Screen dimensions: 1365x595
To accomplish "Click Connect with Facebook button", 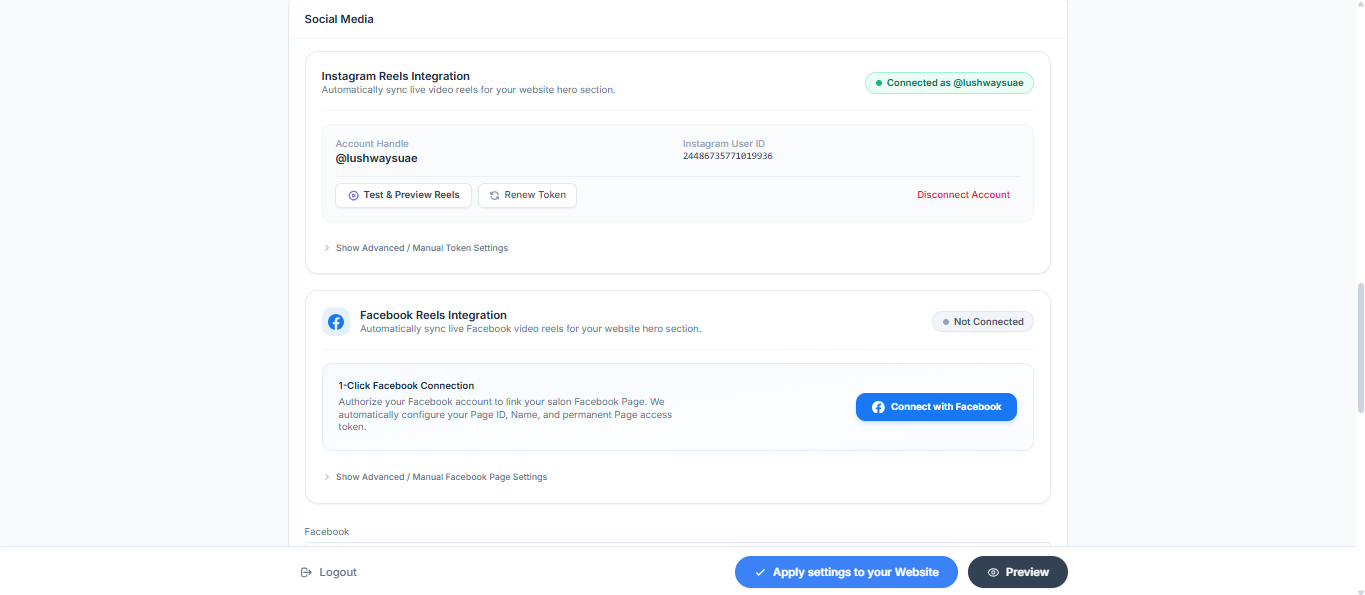I will click(x=936, y=407).
